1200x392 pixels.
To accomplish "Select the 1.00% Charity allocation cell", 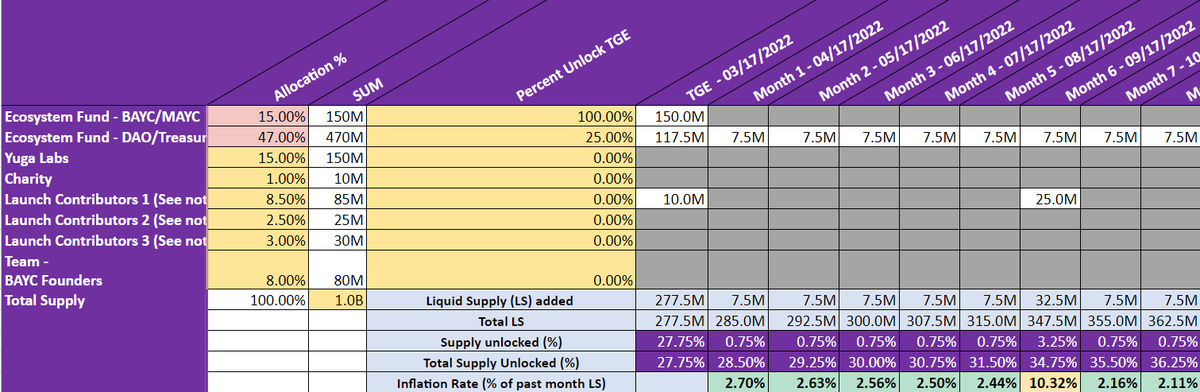I will tap(257, 178).
